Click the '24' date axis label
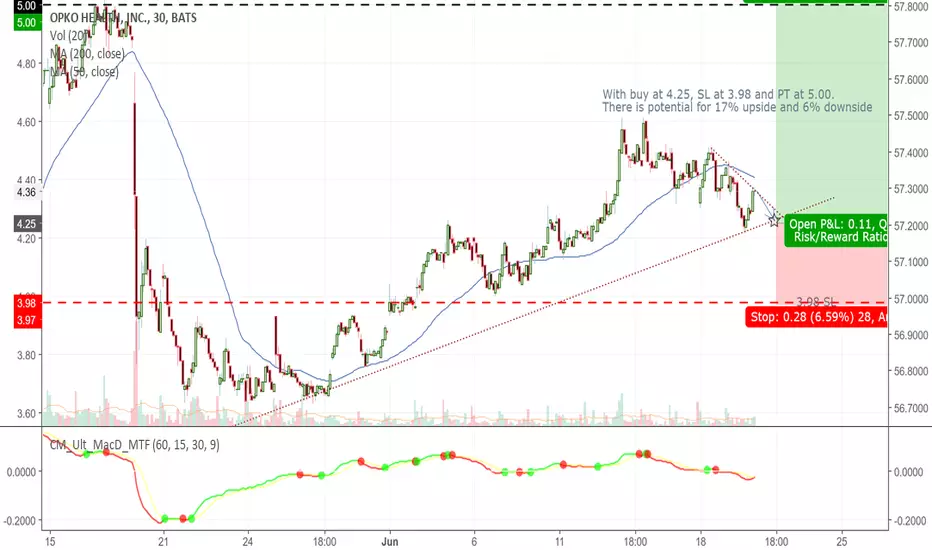932x550 pixels. 248,542
